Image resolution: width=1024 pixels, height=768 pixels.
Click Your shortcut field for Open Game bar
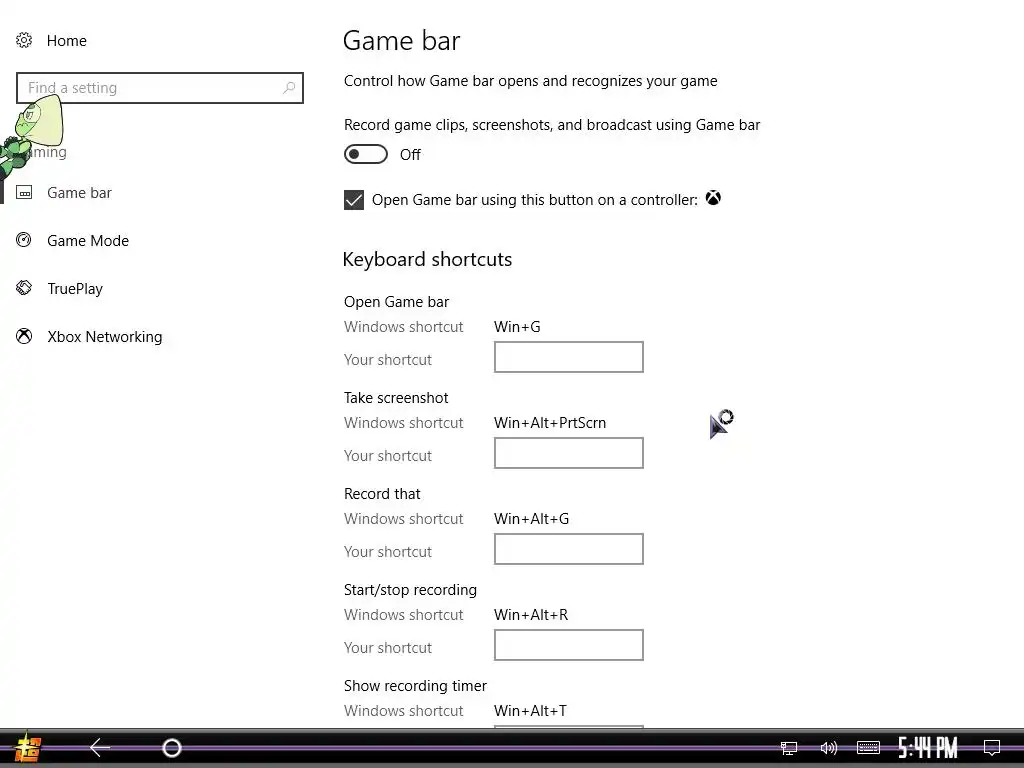pyautogui.click(x=569, y=357)
